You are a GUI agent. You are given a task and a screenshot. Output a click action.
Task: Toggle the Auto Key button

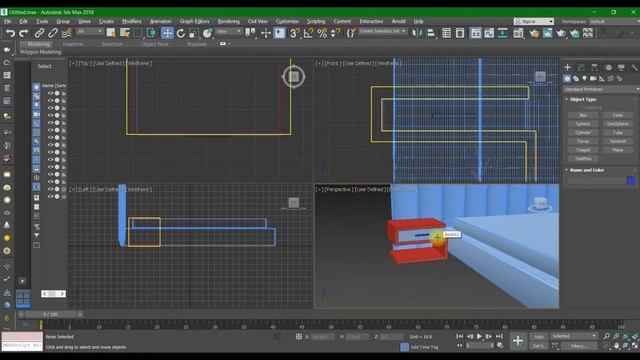[539, 337]
